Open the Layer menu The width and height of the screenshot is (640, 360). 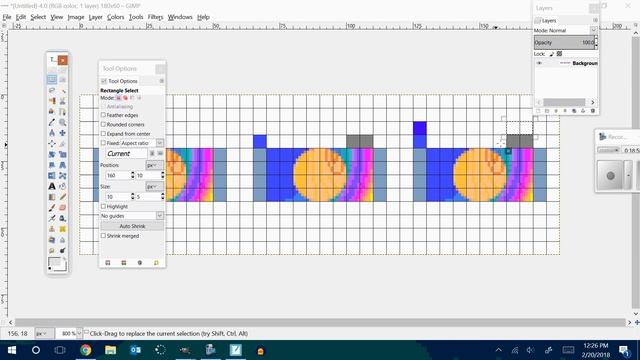96,17
